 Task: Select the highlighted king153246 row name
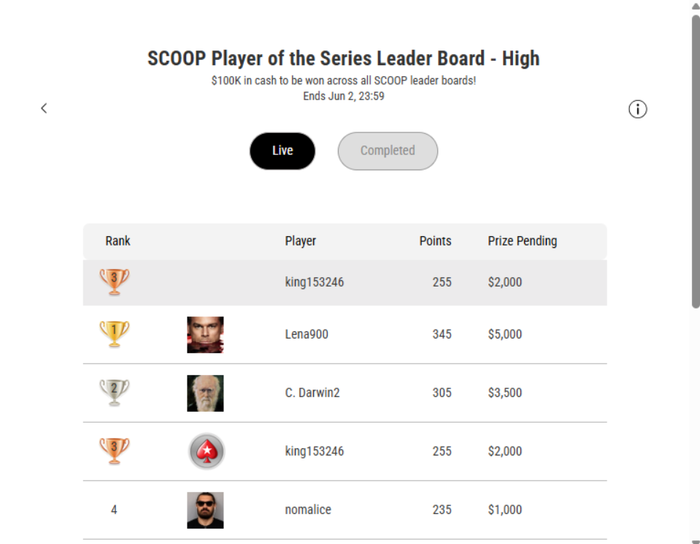314,282
